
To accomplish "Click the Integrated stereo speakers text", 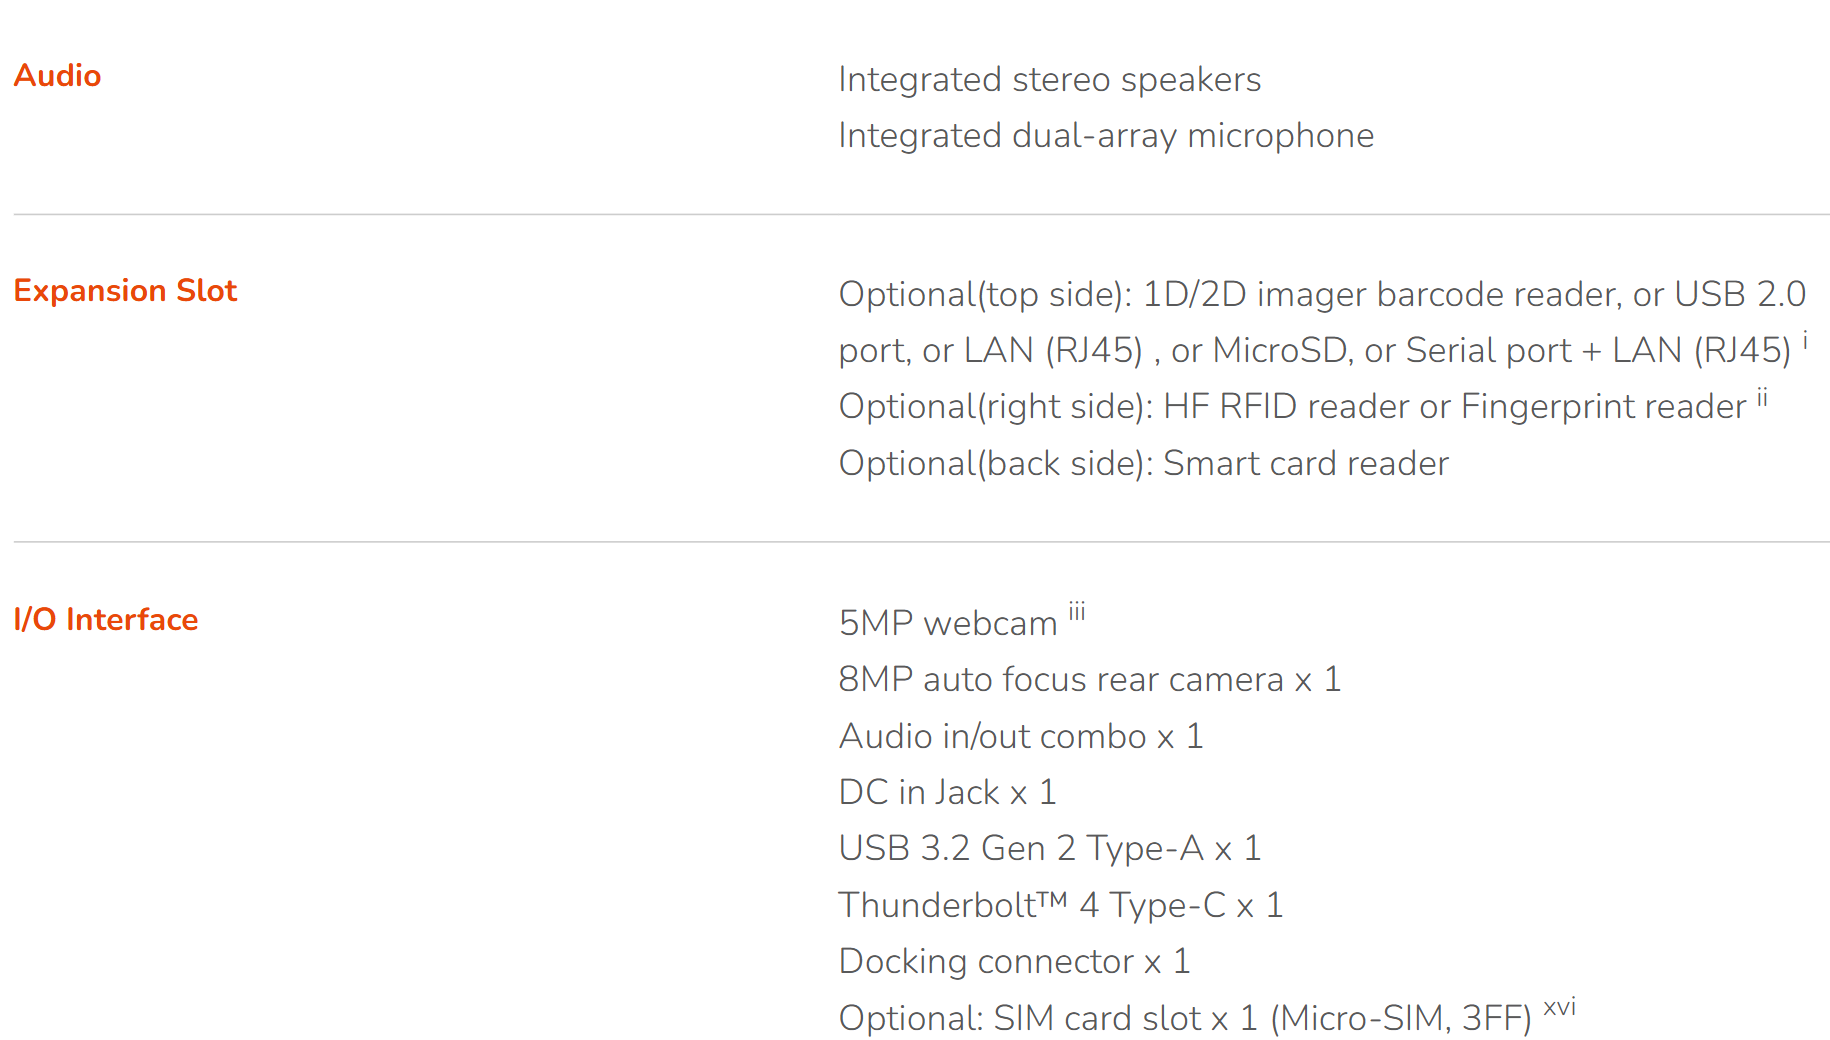I will coord(1049,80).
